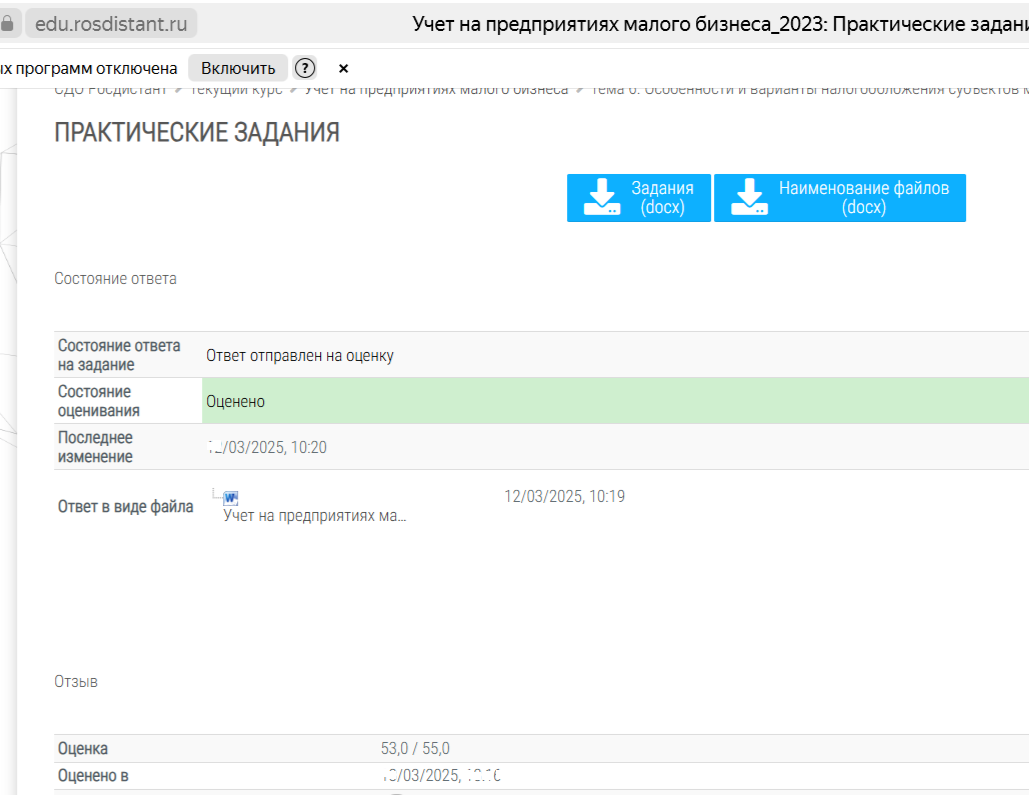Click the Последнее изменение date 10:20

266,448
